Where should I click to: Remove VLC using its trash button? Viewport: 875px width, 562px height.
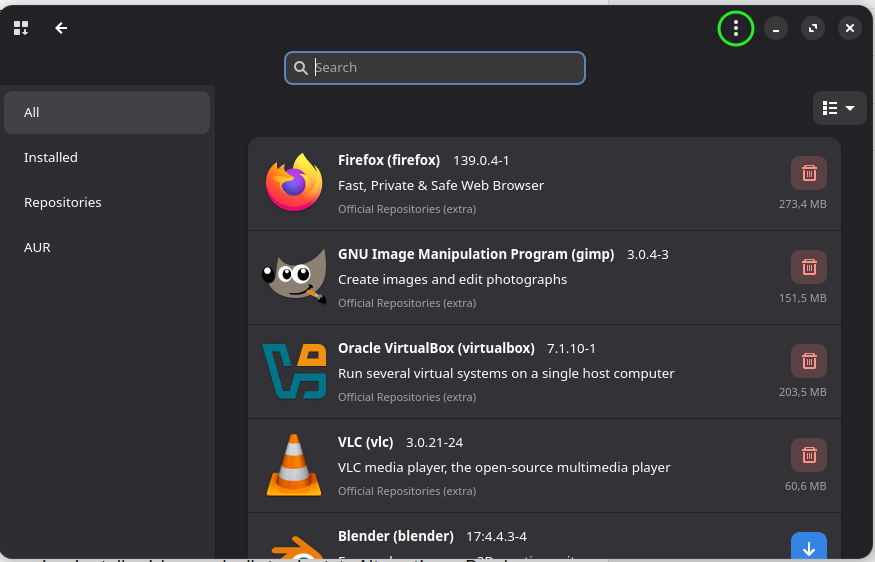pyautogui.click(x=809, y=455)
